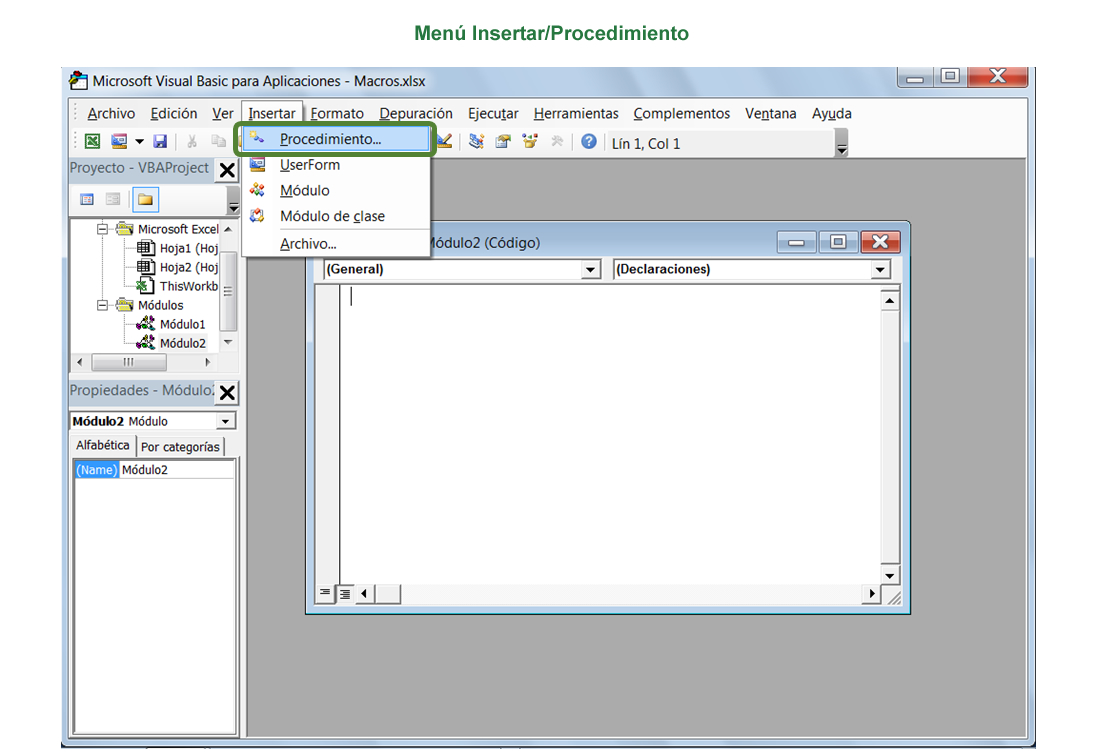This screenshot has width=1100, height=753.
Task: Choose Módulo de clase from Insertar menu
Action: [336, 216]
